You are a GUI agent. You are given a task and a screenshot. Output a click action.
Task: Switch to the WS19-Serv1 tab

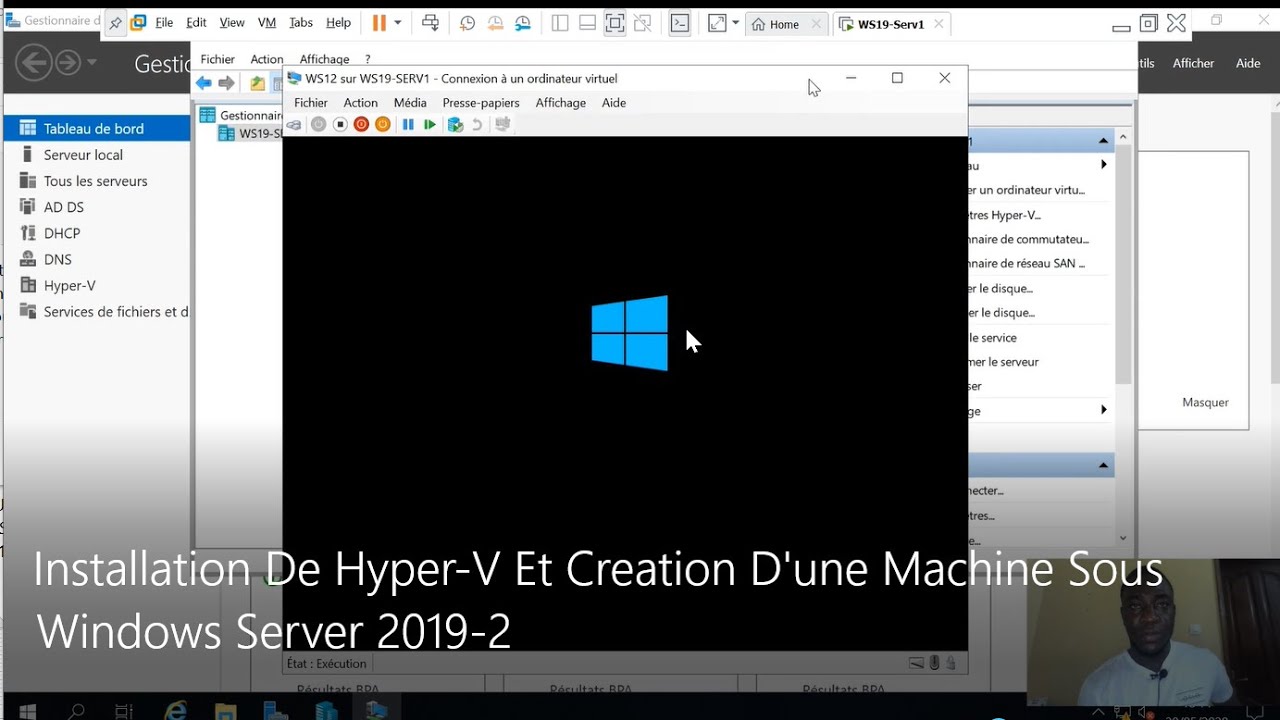click(x=890, y=24)
